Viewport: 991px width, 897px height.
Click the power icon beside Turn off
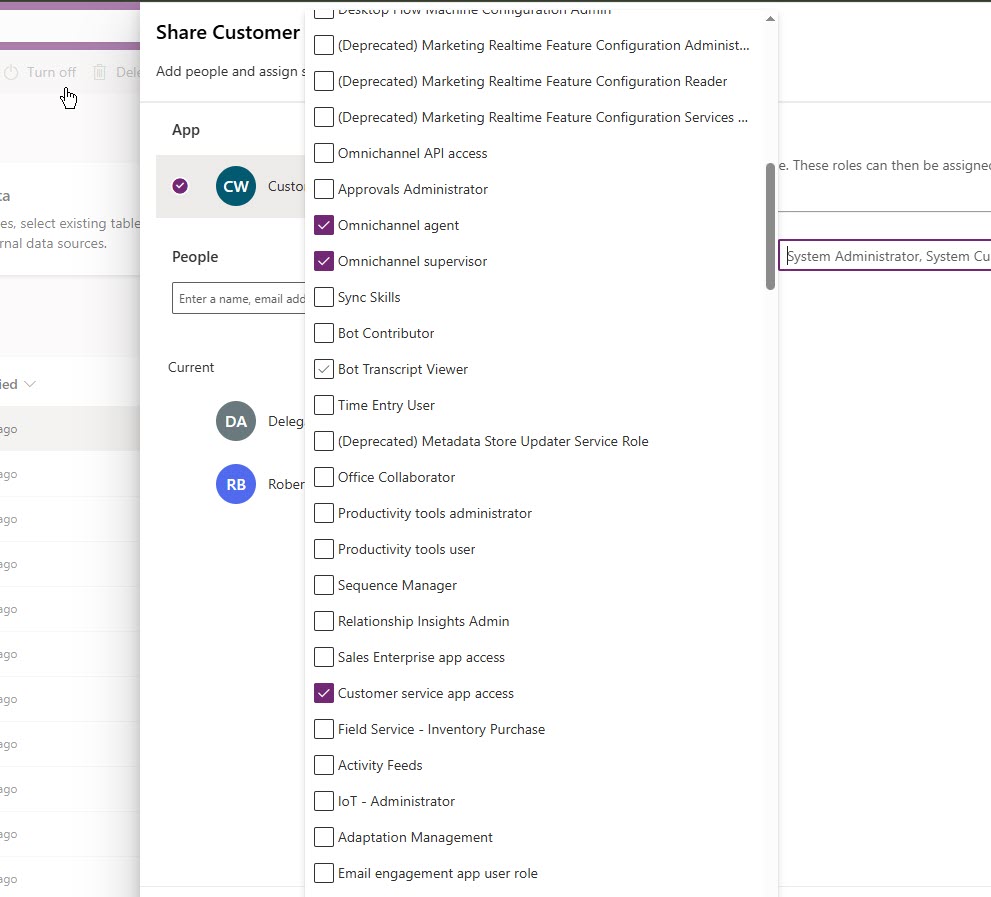pyautogui.click(x=10, y=72)
